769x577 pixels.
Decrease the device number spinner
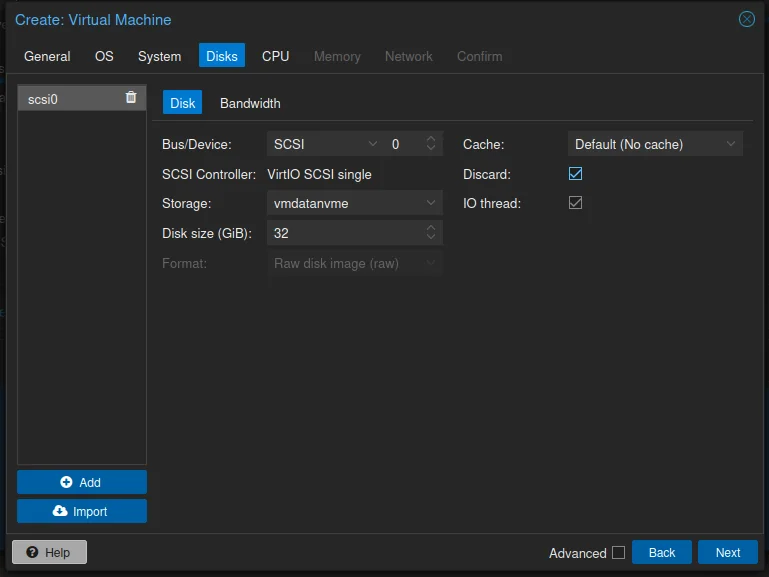(x=431, y=149)
